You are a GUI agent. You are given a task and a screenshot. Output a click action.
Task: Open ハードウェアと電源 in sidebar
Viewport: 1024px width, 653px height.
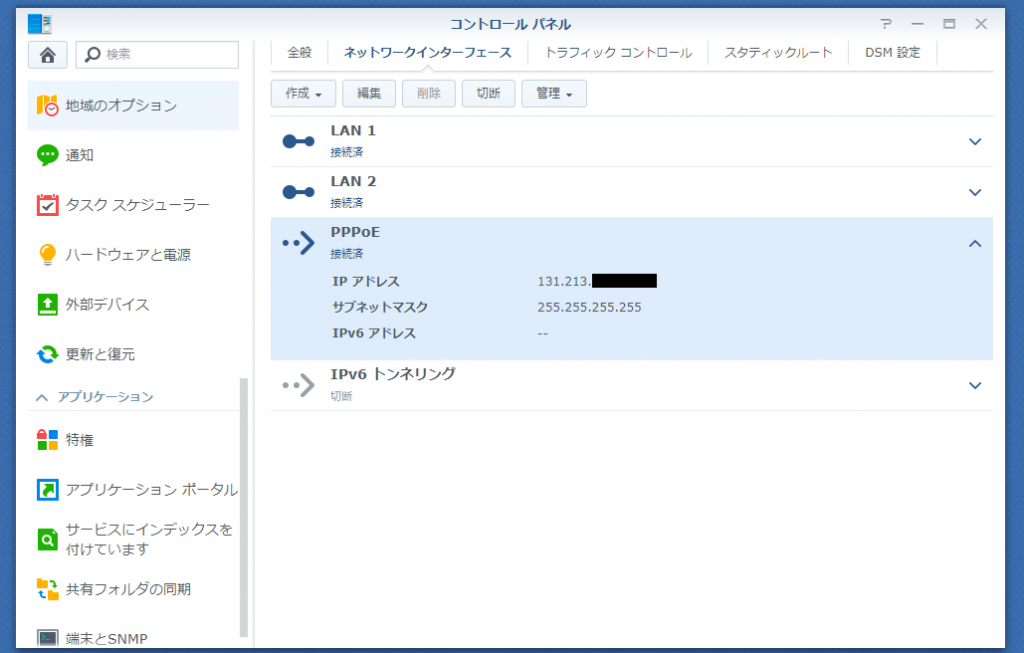pos(133,255)
